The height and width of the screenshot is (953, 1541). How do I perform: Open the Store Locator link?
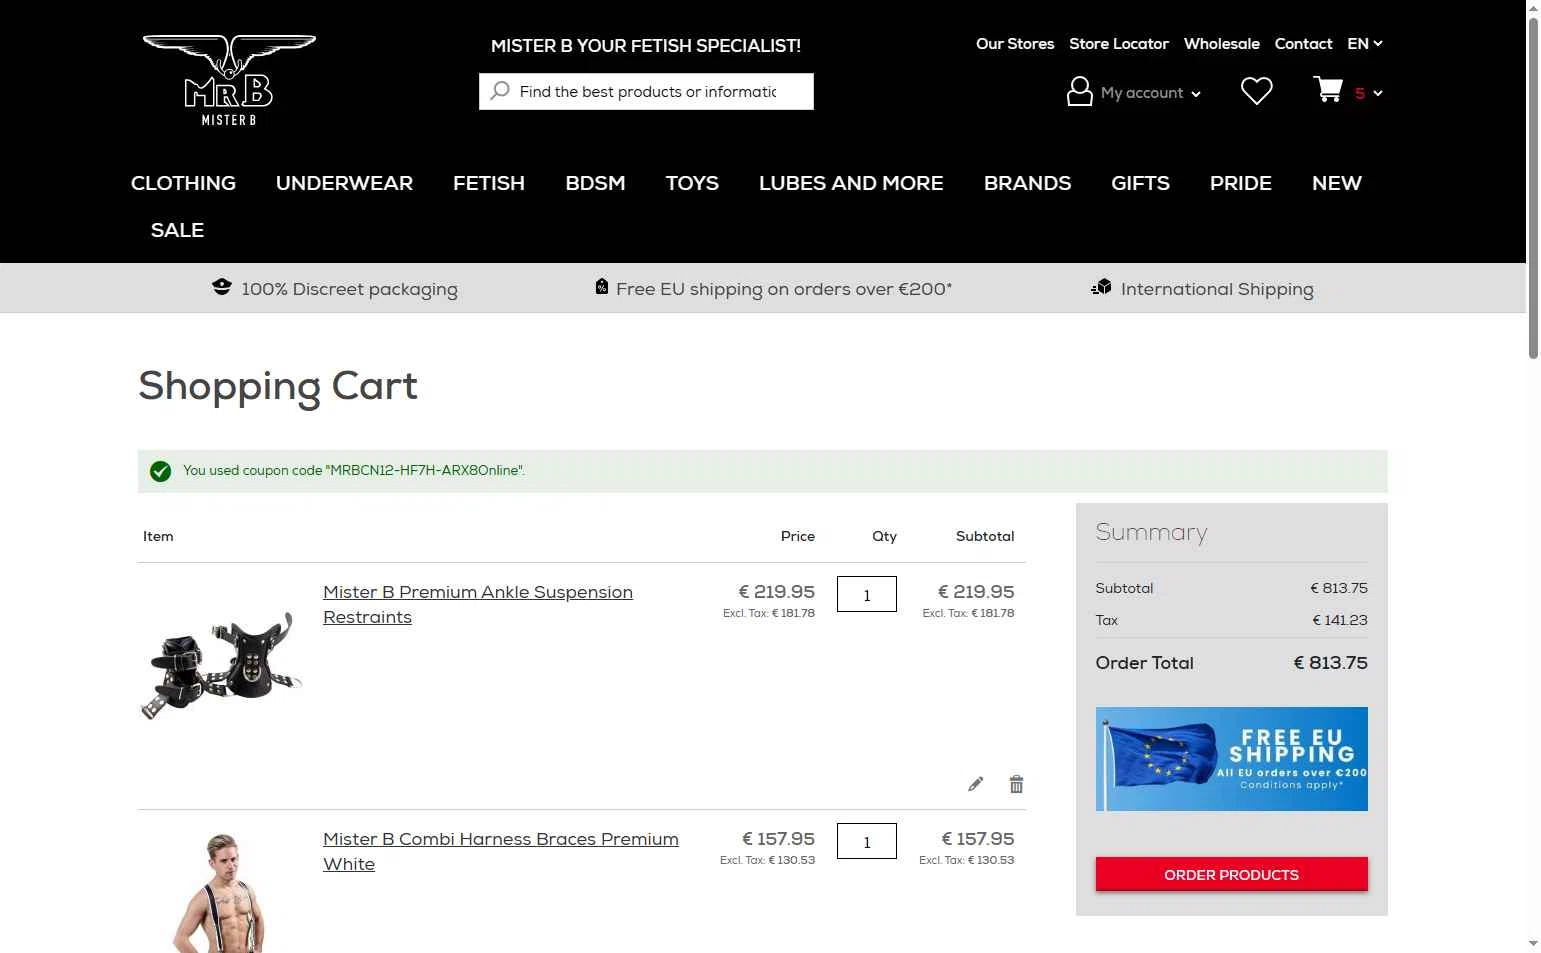(1119, 44)
